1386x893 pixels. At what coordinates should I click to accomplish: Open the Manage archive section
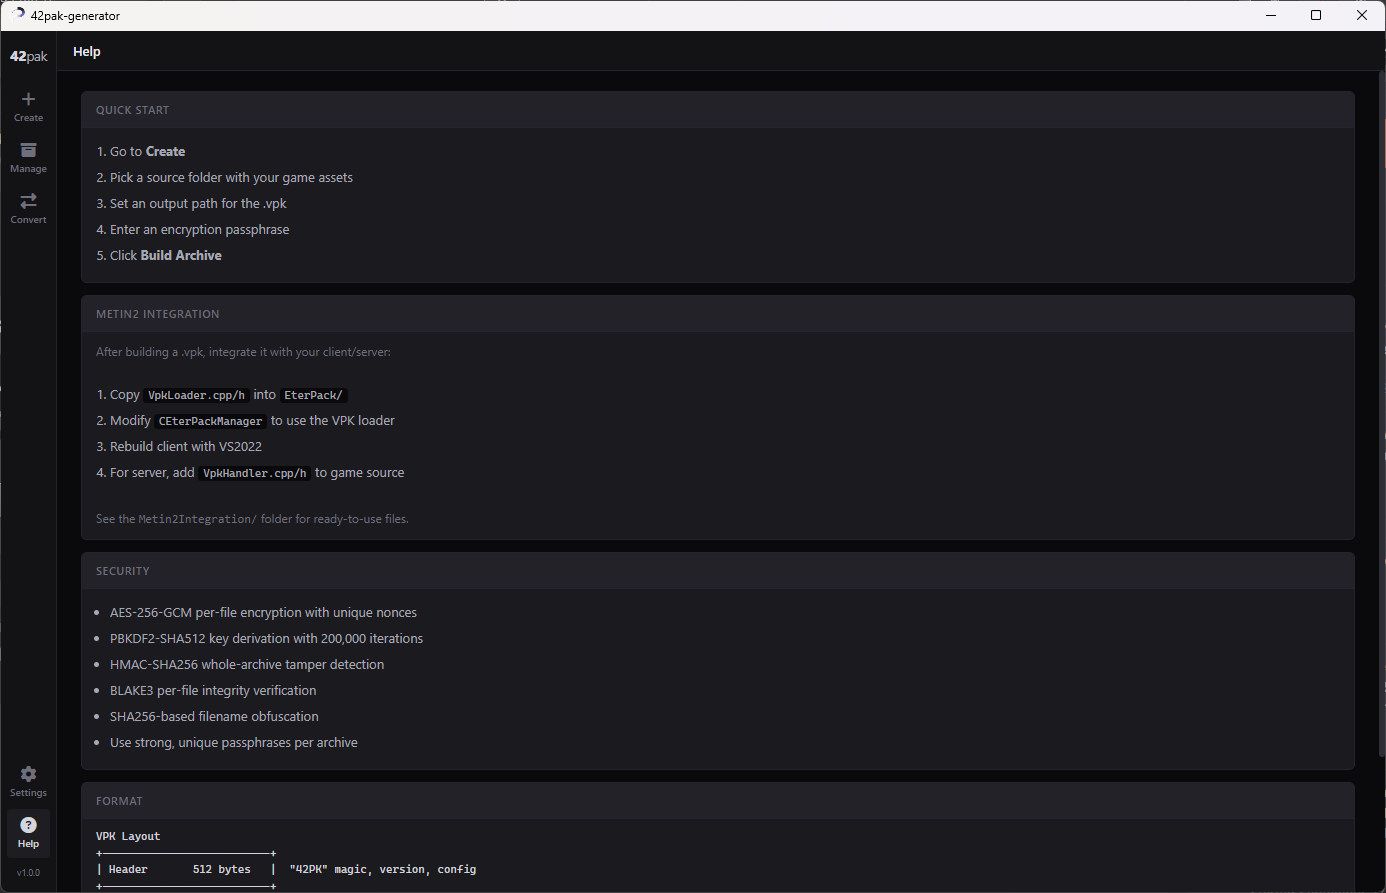point(28,158)
